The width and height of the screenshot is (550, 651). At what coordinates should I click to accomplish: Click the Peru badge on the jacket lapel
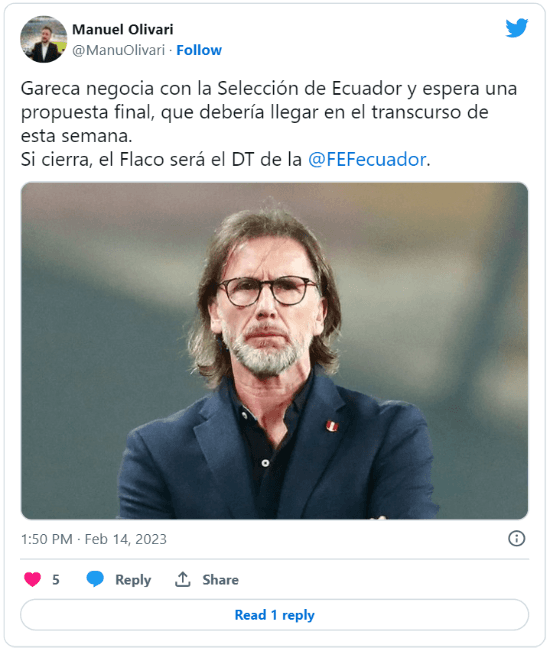tap(331, 426)
